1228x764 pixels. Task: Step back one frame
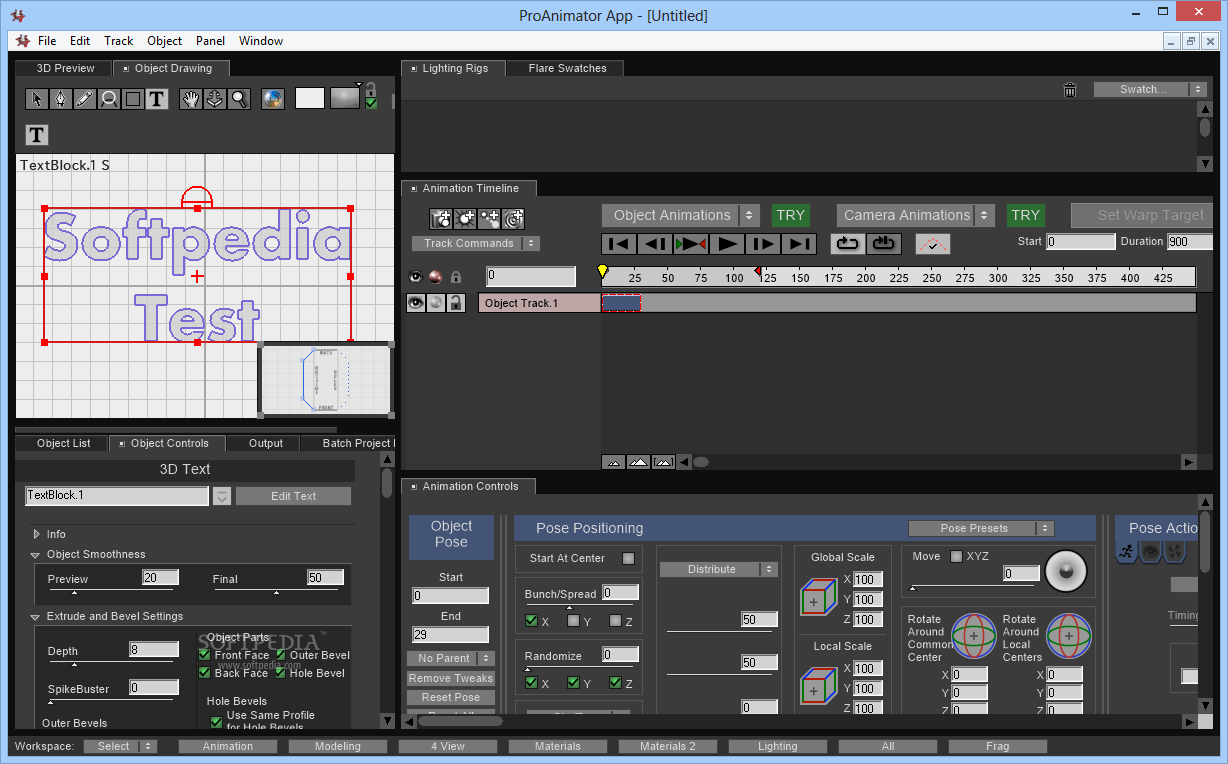(x=655, y=244)
